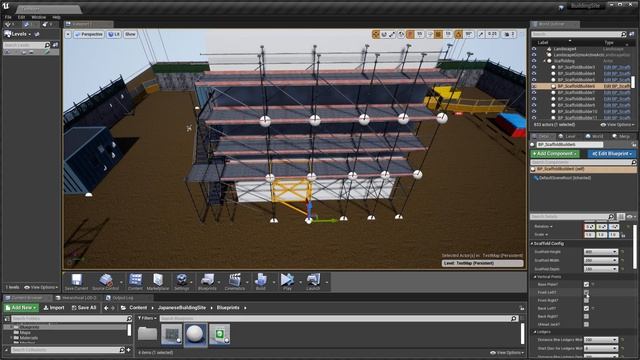Open the File menu
Image resolution: width=640 pixels, height=360 pixels.
pyautogui.click(x=8, y=17)
